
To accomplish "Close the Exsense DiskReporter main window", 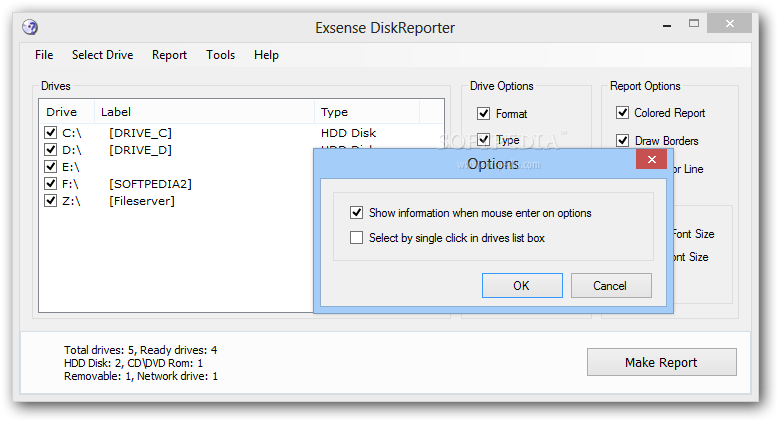I will pyautogui.click(x=729, y=23).
